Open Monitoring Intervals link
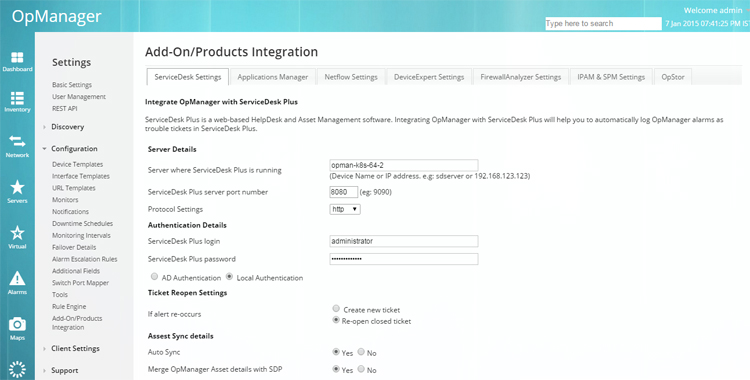This screenshot has width=750, height=380. [x=81, y=235]
